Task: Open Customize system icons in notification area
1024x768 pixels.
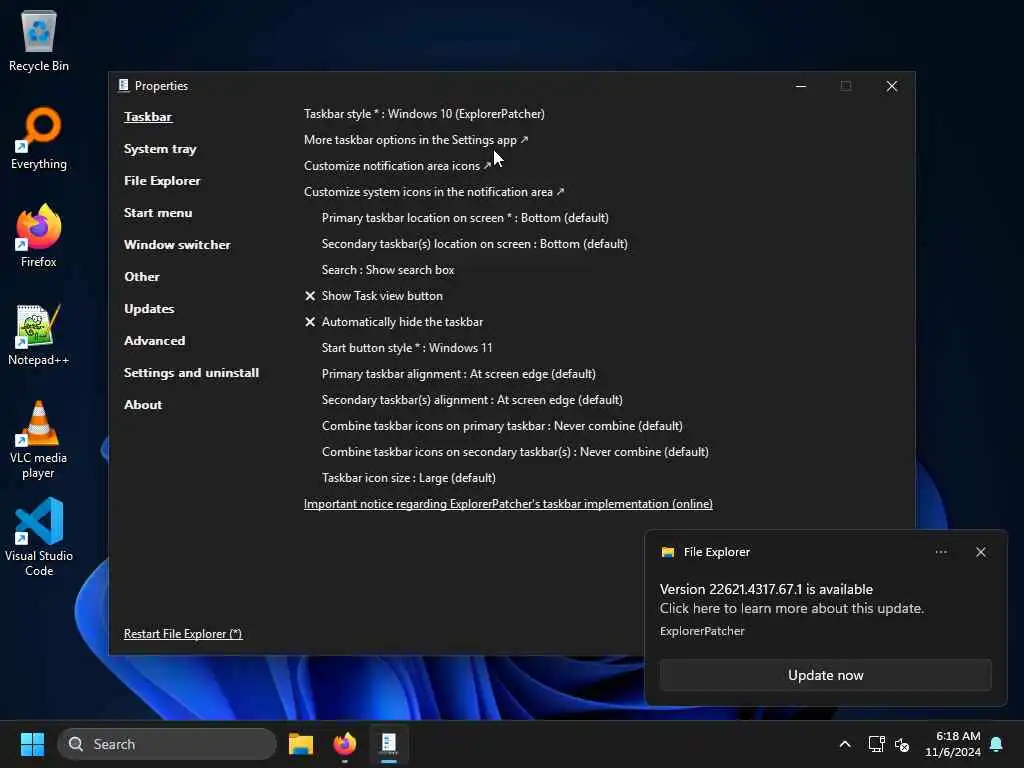Action: click(x=434, y=192)
